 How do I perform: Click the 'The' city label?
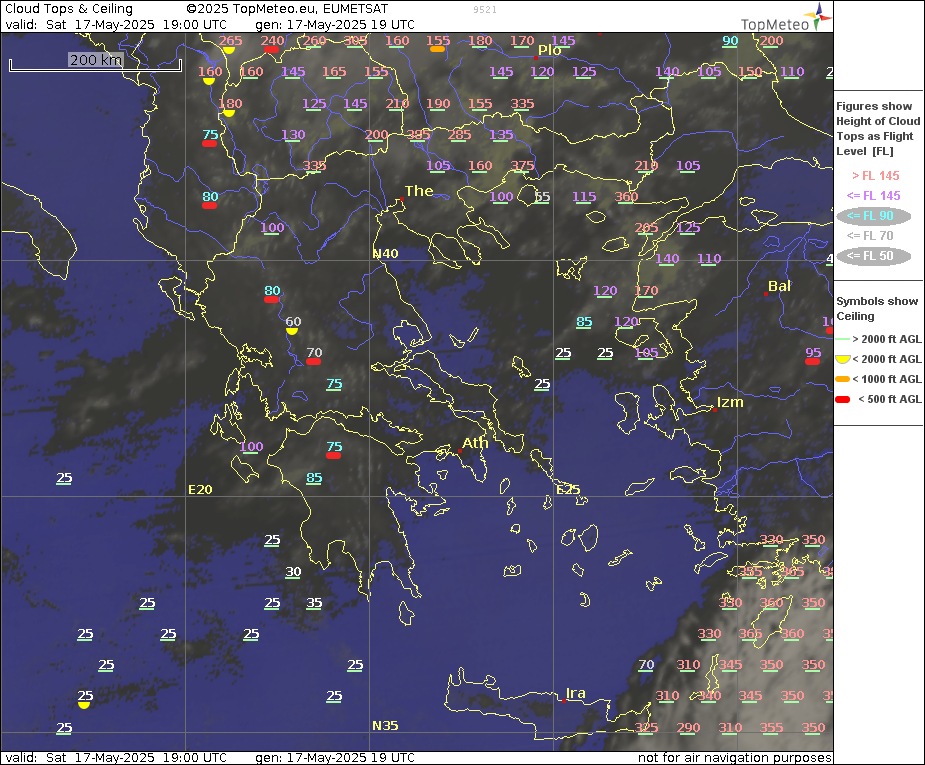[419, 191]
